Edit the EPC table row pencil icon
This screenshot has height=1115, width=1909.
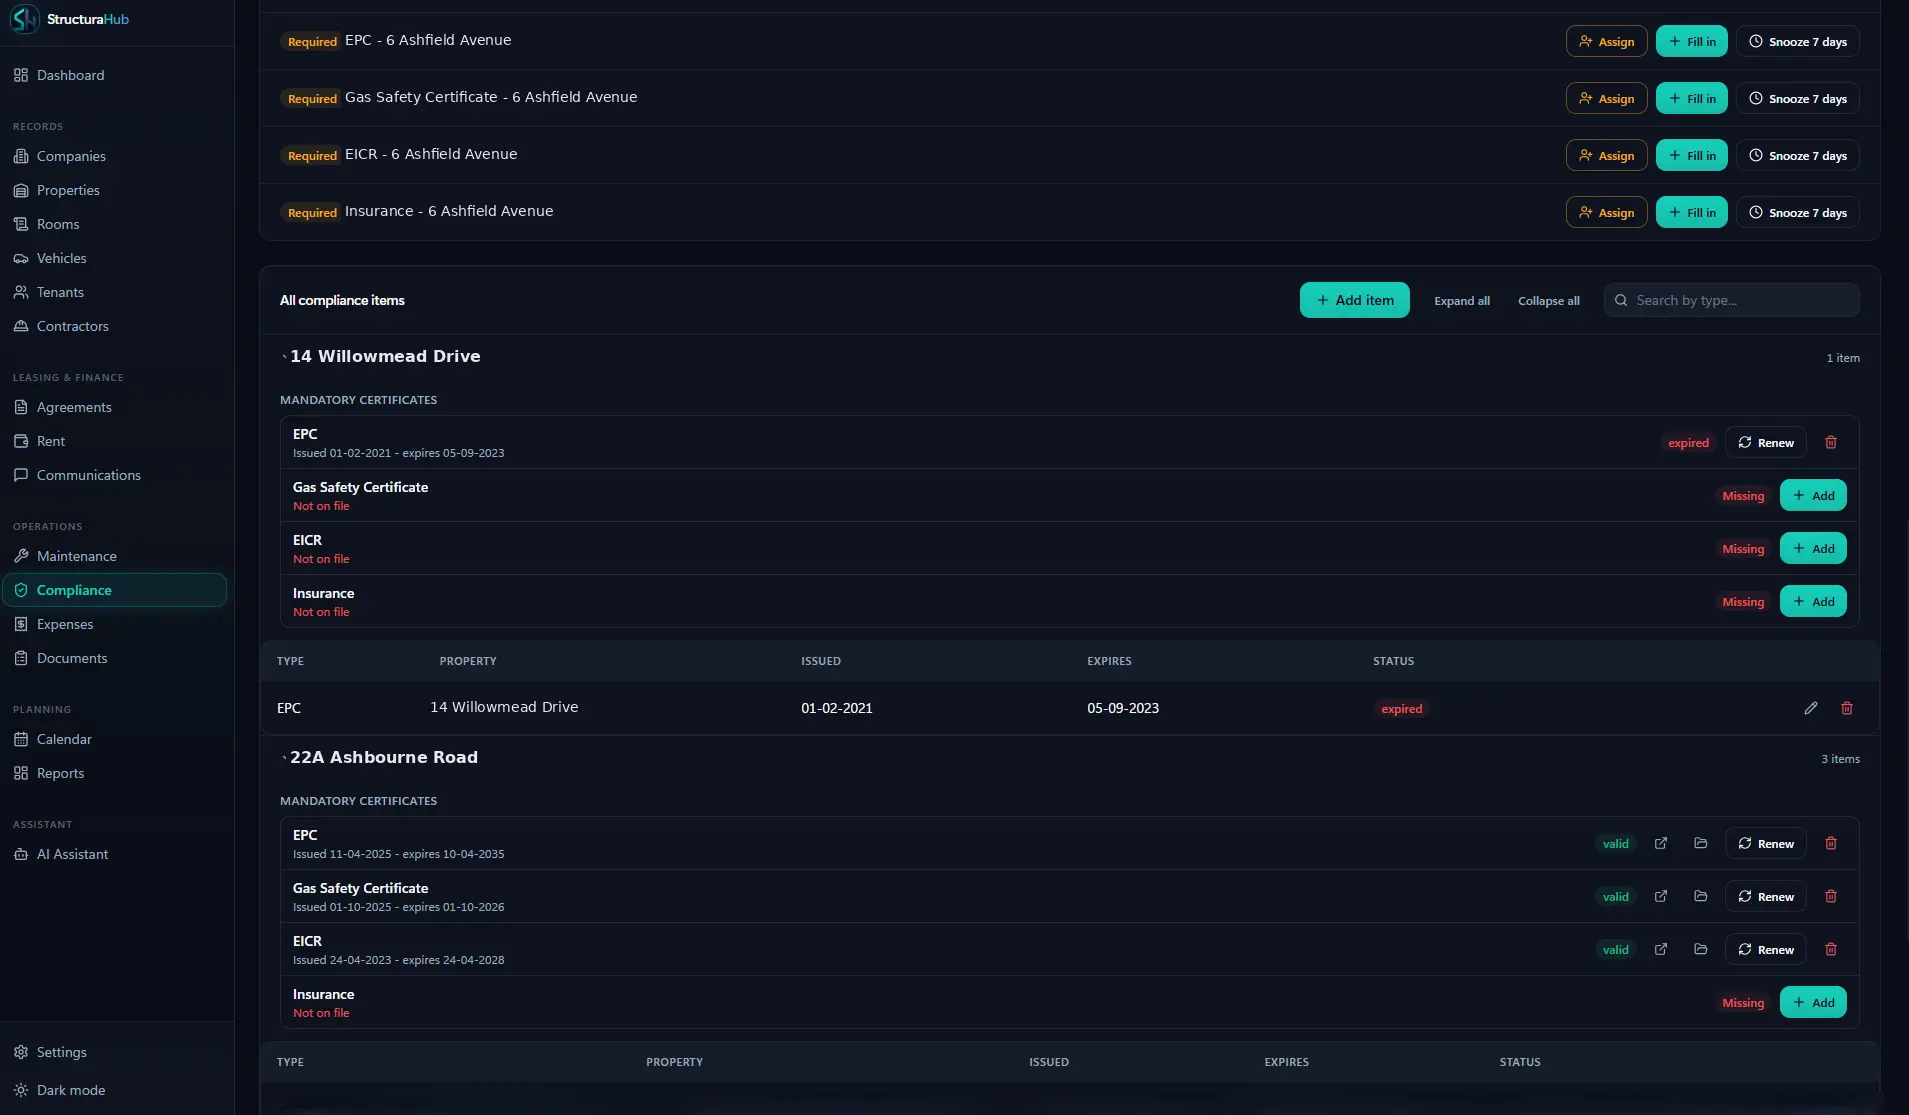(x=1811, y=708)
